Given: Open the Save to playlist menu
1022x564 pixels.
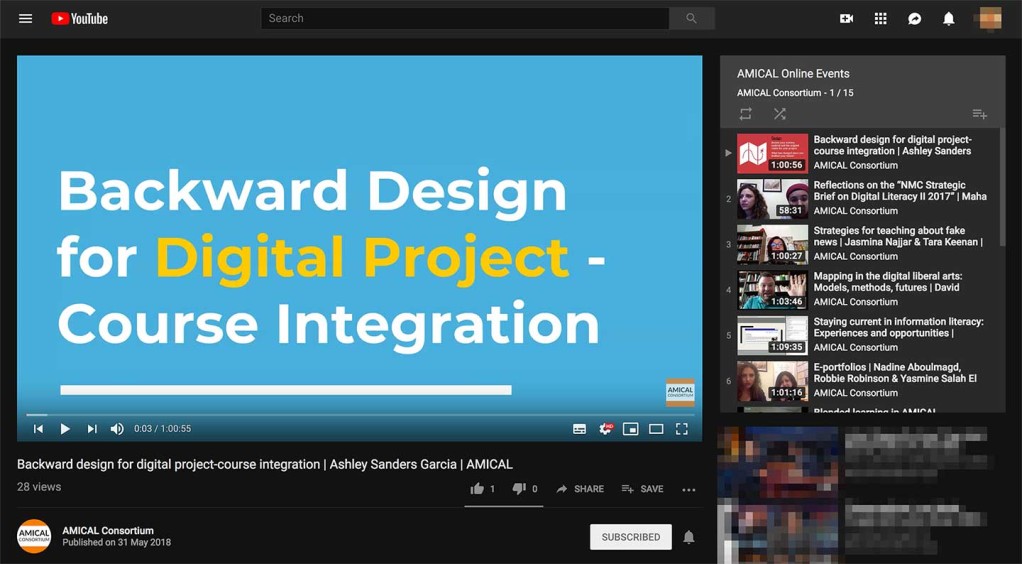Looking at the screenshot, I should [642, 489].
